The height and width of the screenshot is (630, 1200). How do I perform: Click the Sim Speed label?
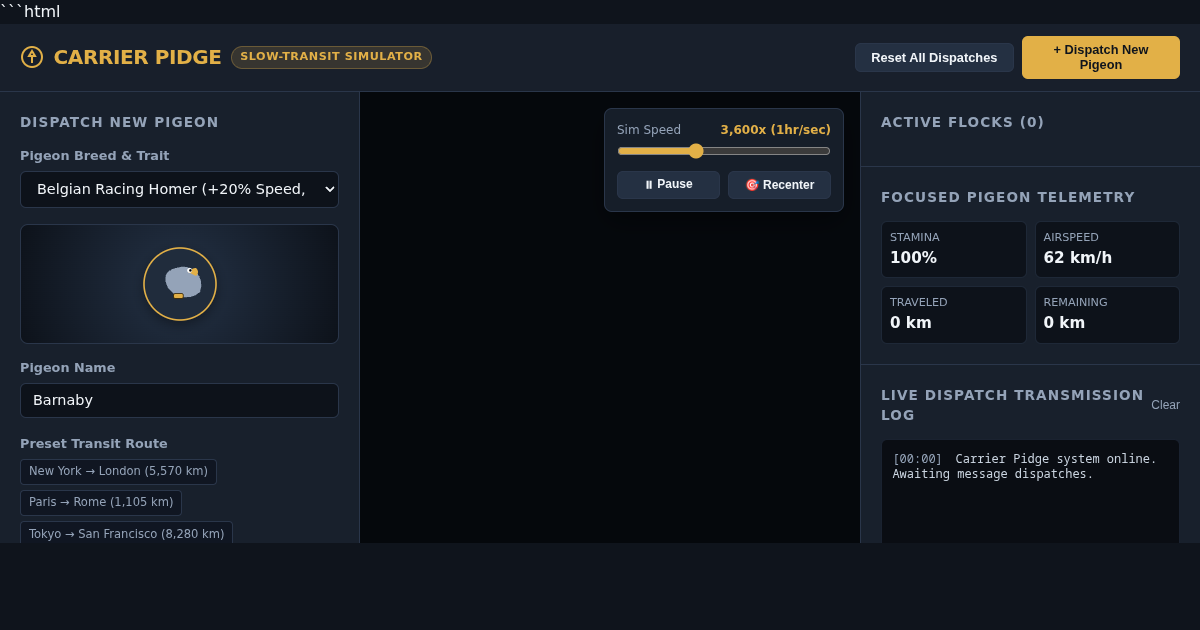click(x=649, y=130)
